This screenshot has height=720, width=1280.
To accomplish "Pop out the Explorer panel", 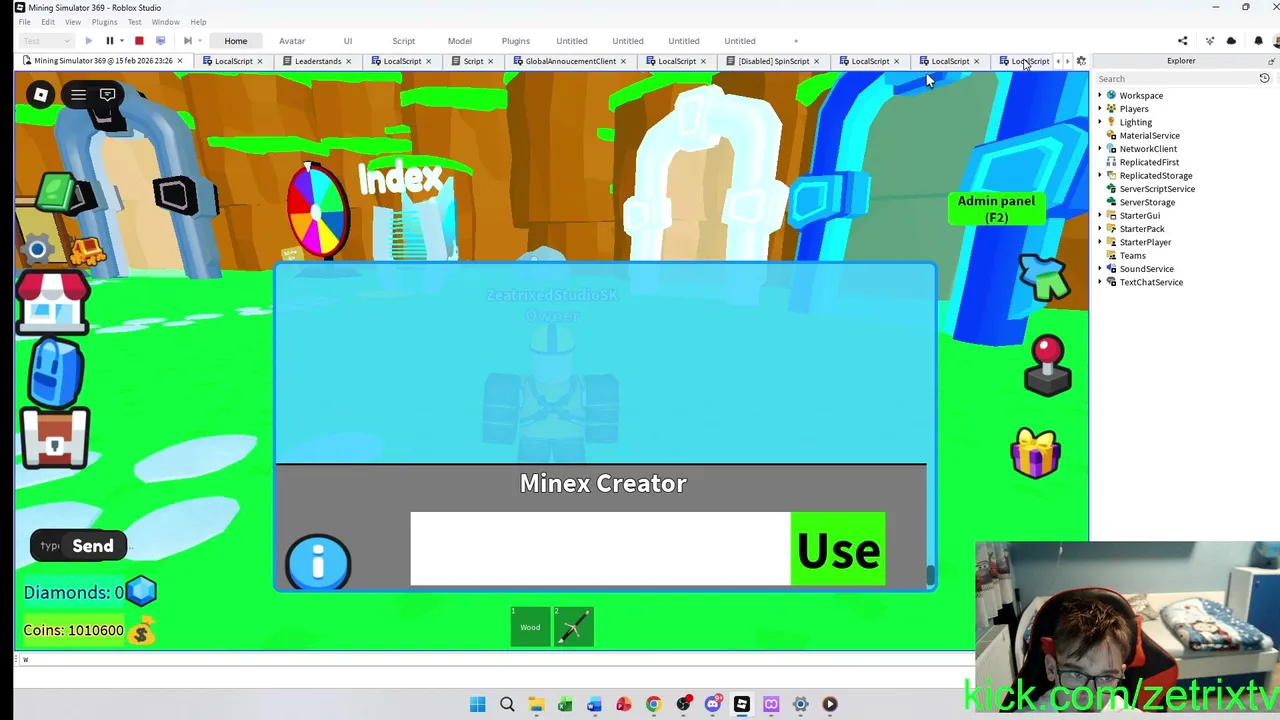I will (x=1271, y=61).
